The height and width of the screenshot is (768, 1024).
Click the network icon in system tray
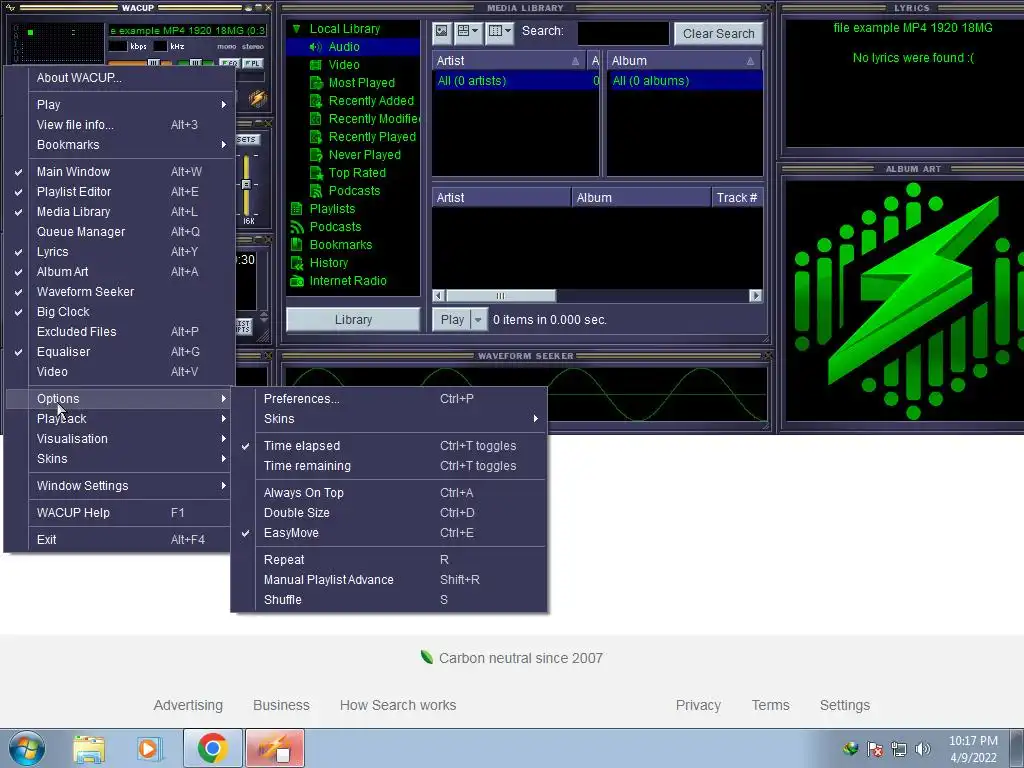(899, 749)
